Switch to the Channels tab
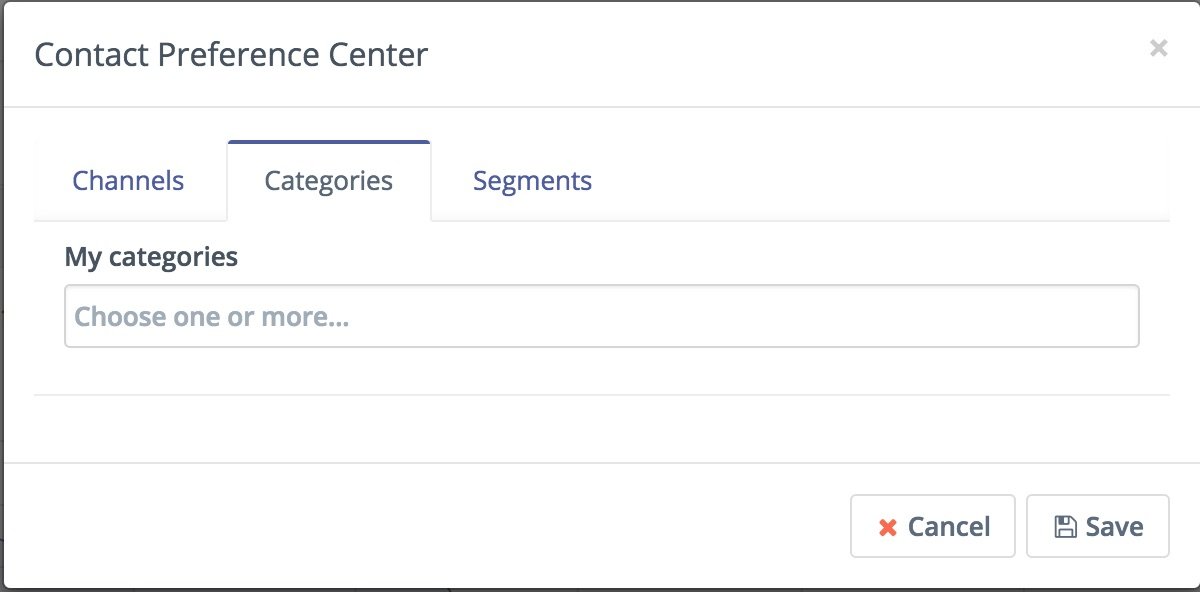The height and width of the screenshot is (592, 1200). point(128,181)
